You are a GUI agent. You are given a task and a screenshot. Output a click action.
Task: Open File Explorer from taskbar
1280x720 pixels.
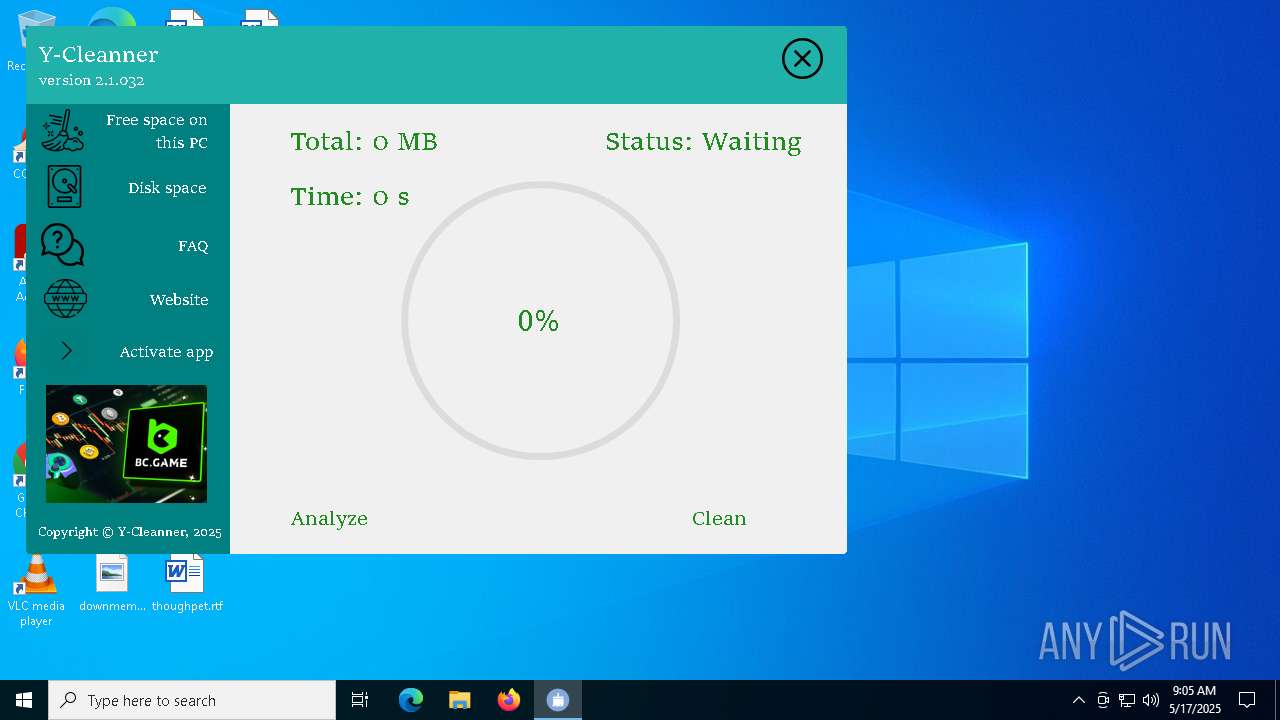click(460, 700)
